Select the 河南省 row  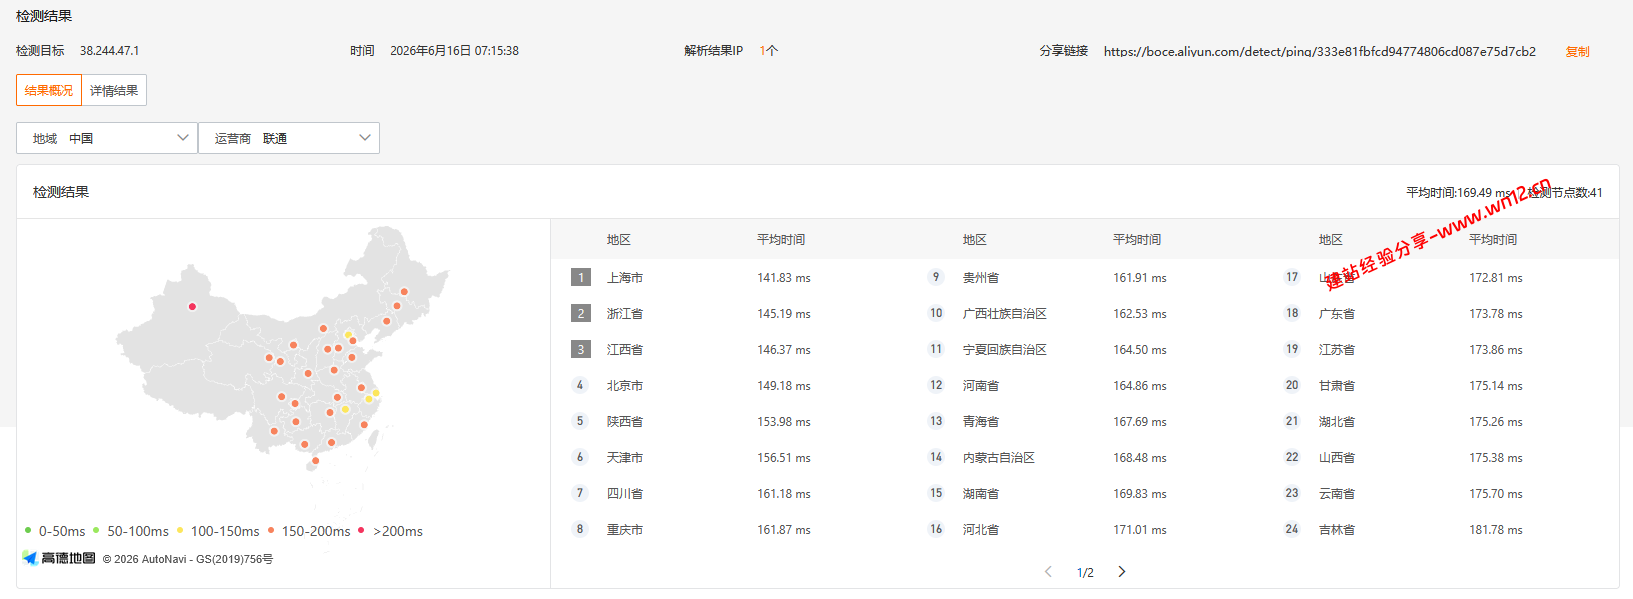[x=1084, y=385]
